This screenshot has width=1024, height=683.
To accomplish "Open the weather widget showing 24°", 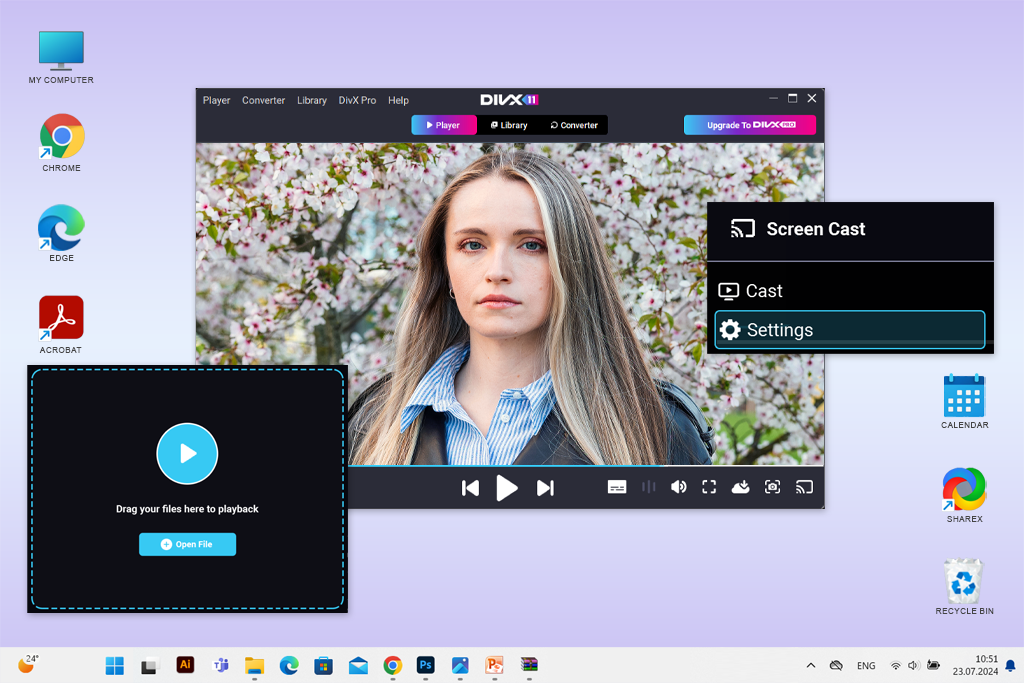I will (27, 664).
